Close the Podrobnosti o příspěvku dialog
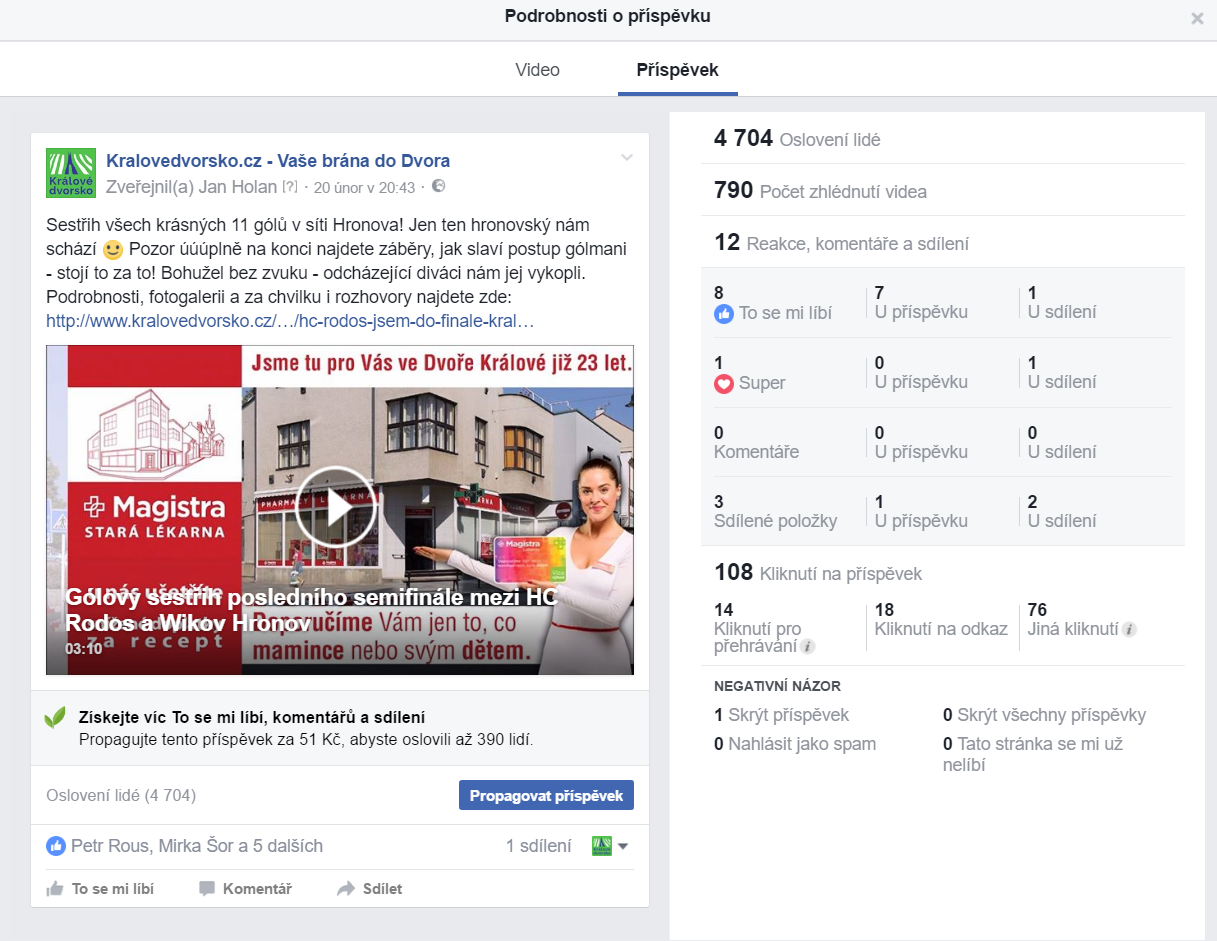The width and height of the screenshot is (1217, 941). [1197, 18]
